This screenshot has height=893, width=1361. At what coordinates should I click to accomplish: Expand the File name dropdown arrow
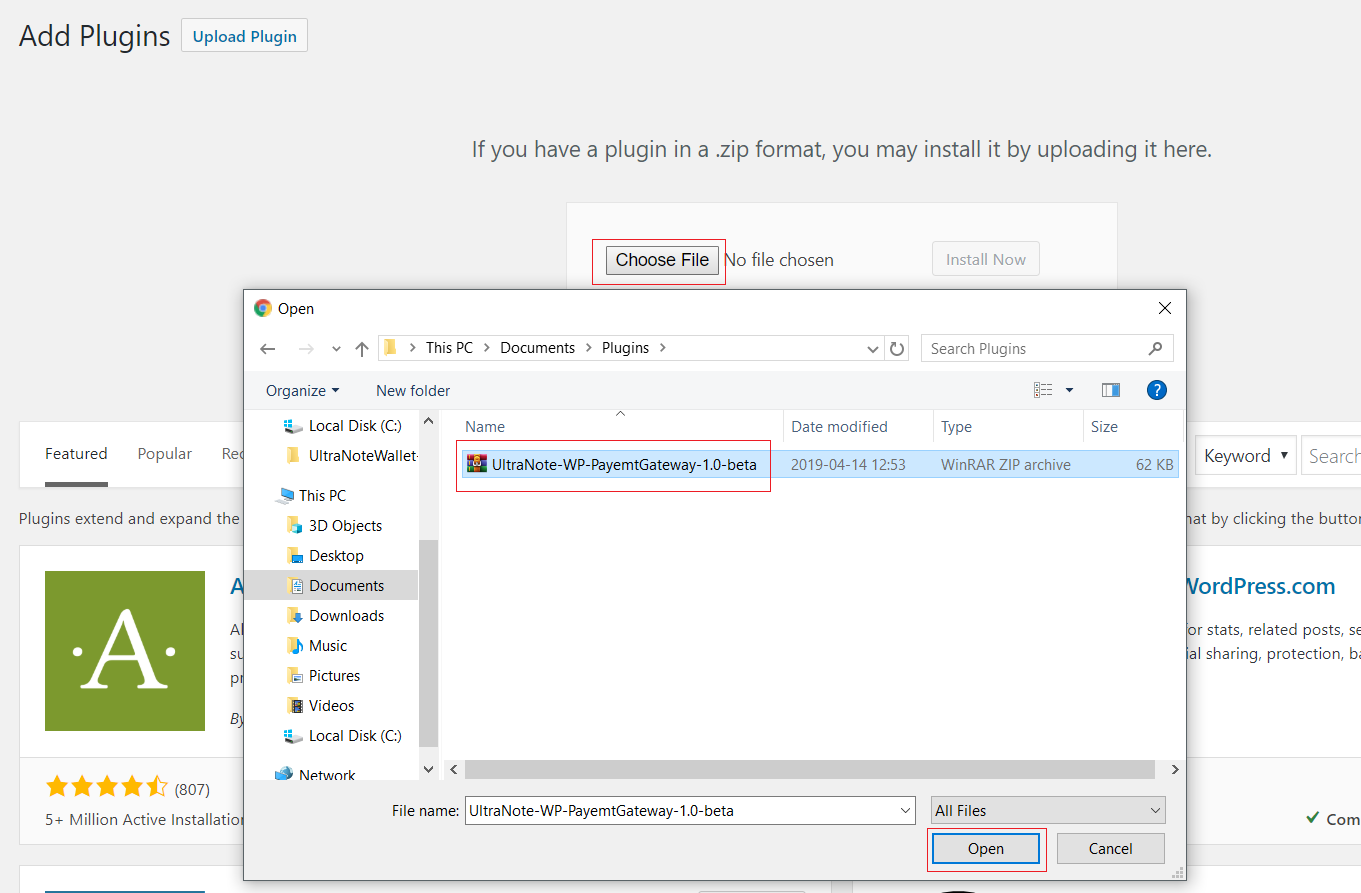906,810
